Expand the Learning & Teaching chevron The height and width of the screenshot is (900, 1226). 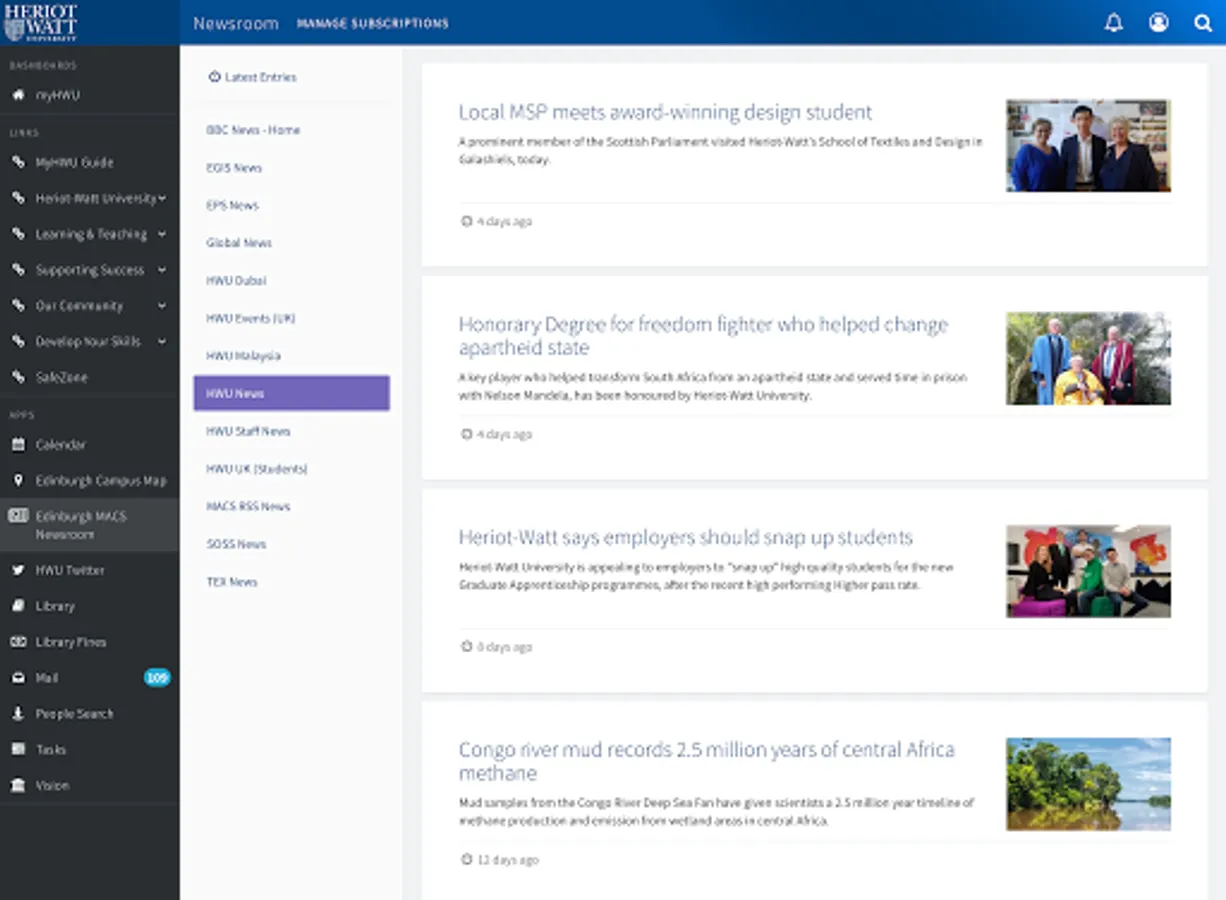point(162,234)
